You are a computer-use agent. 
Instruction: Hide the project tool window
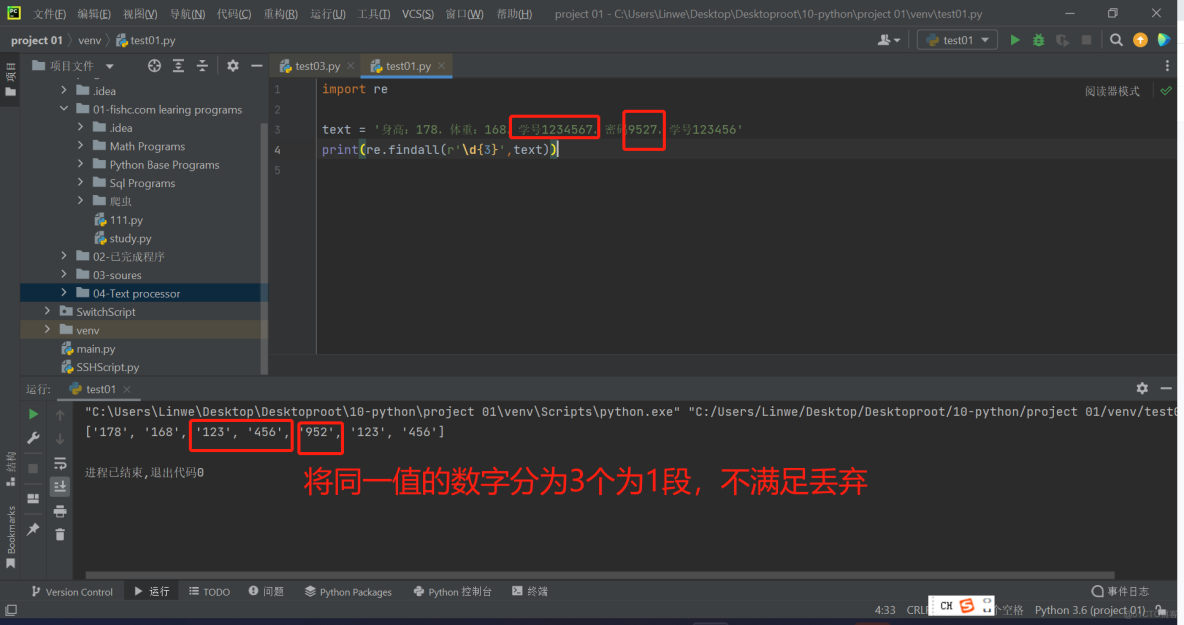pos(257,66)
